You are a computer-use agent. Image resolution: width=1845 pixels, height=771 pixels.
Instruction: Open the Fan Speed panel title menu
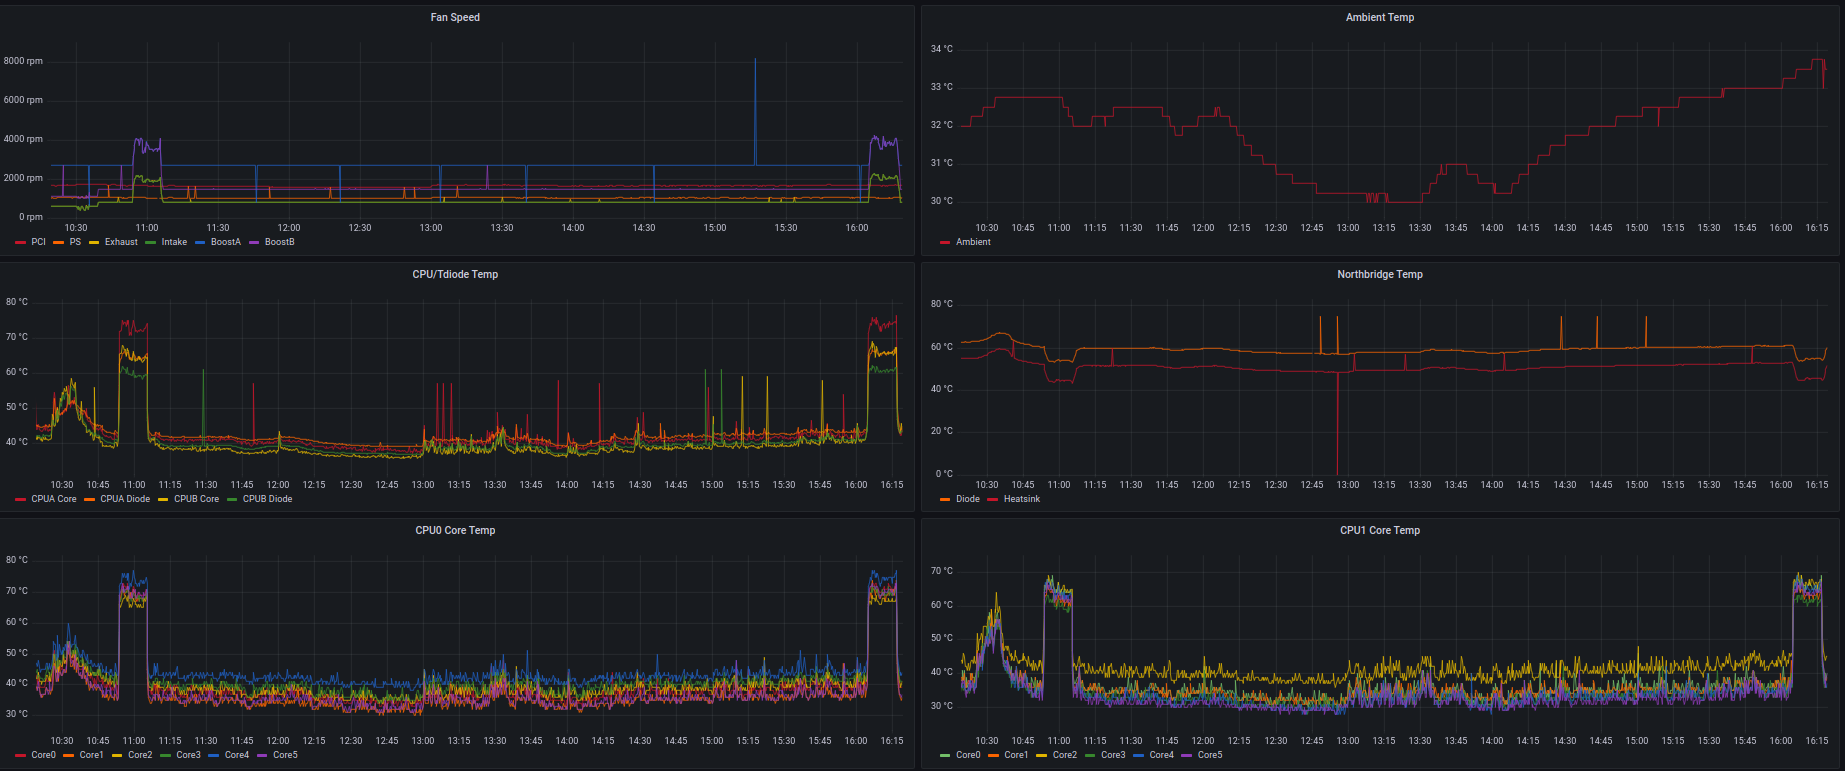(x=455, y=17)
